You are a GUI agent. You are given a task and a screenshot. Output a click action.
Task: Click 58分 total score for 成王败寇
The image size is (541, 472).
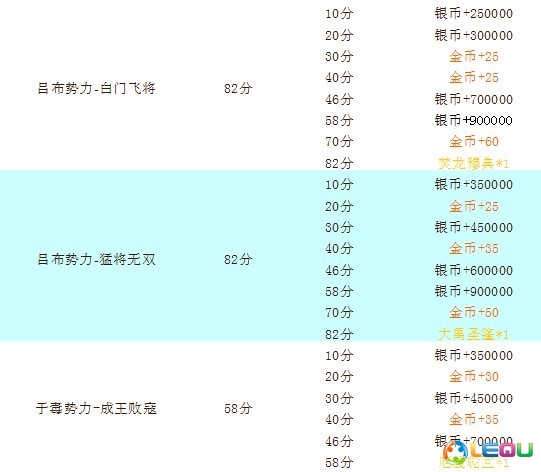[238, 408]
